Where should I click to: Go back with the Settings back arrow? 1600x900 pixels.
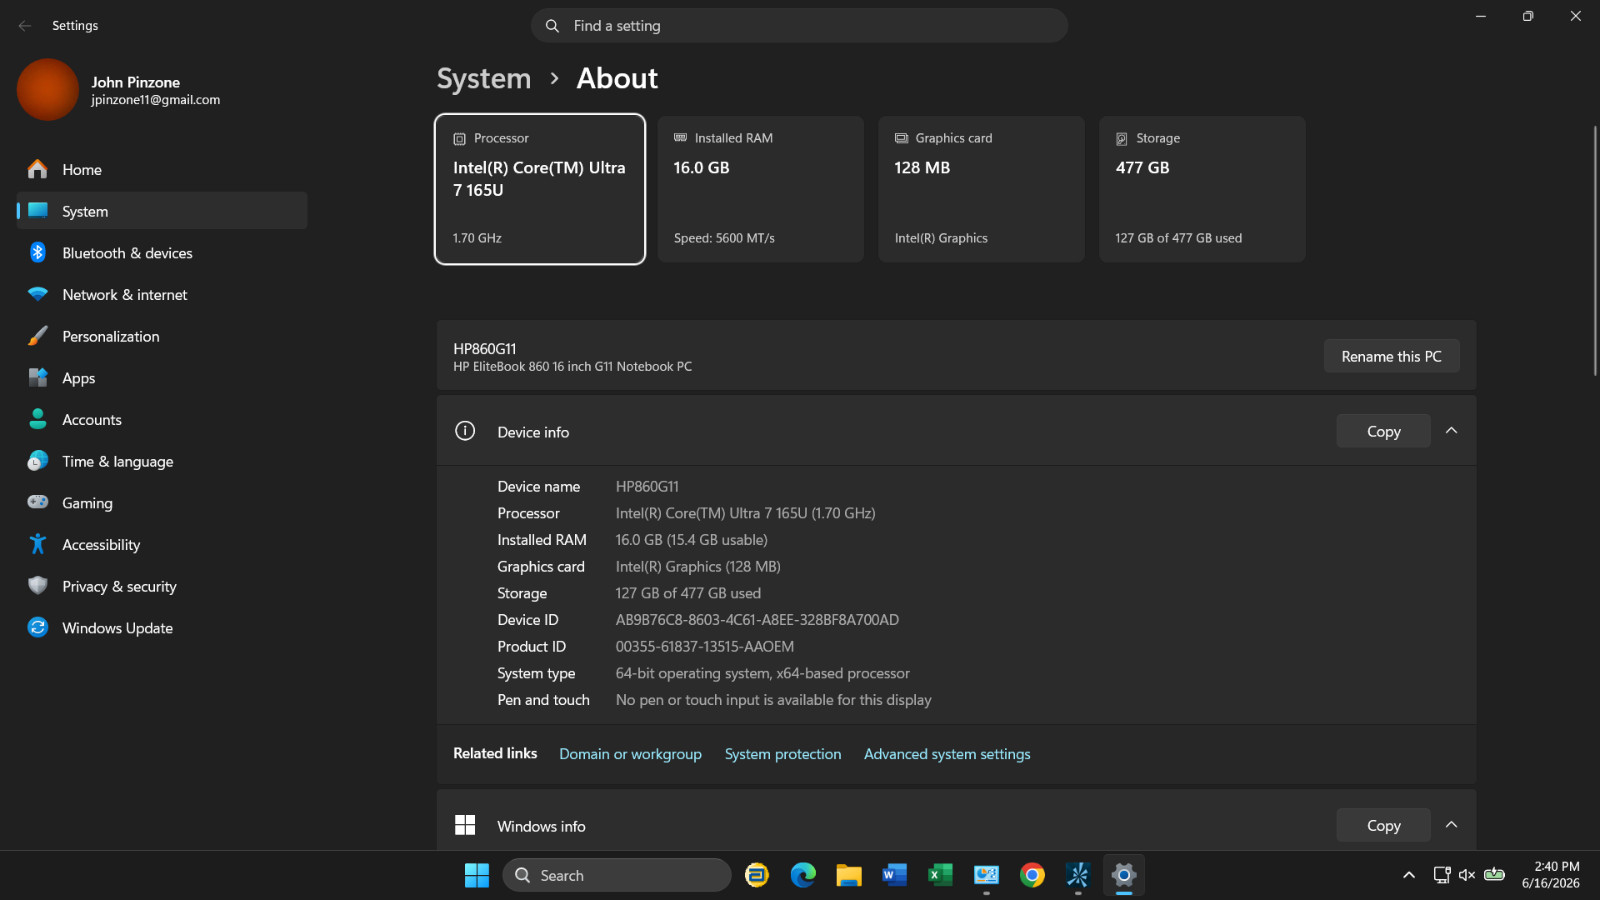25,26
